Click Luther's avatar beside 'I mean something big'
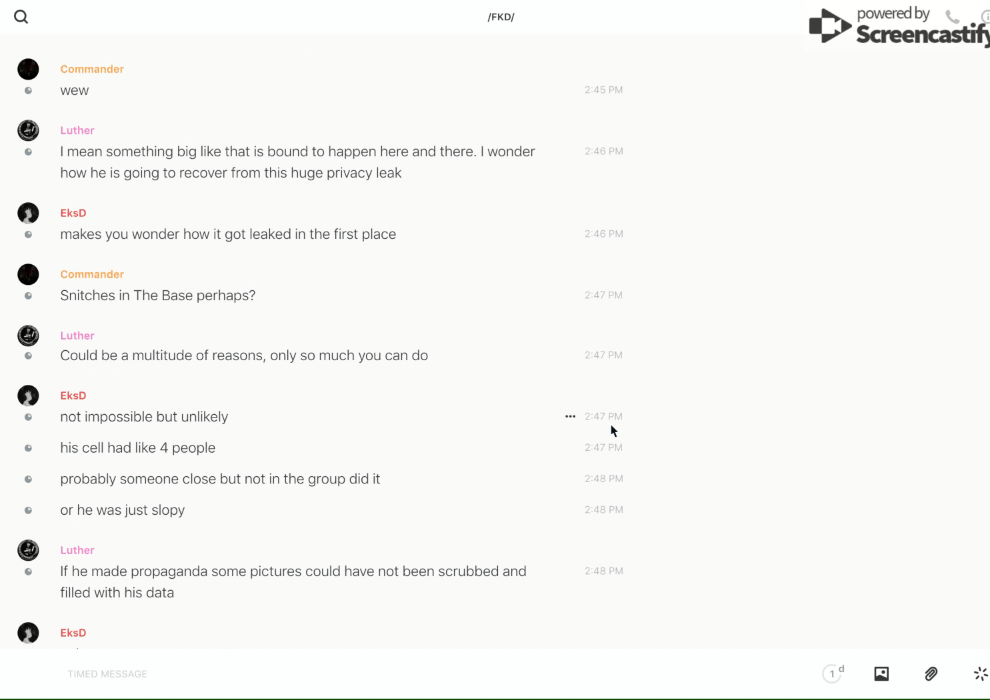Viewport: 990px width, 700px height. click(28, 130)
